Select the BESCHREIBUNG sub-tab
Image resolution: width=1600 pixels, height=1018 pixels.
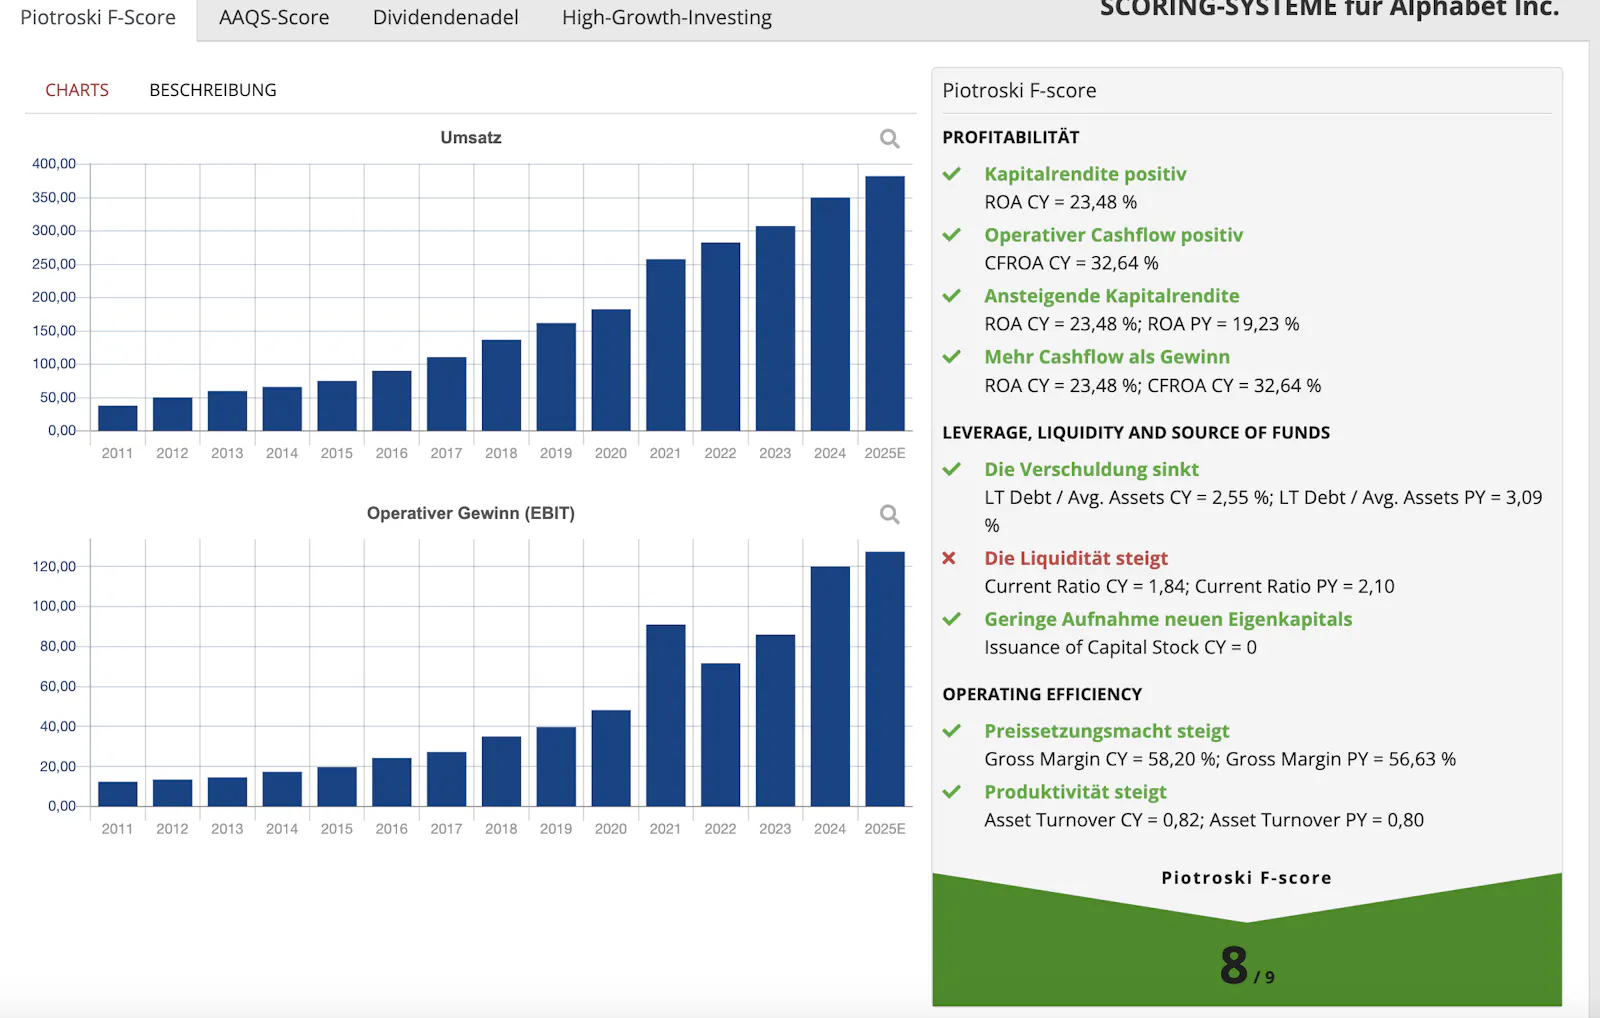[213, 90]
